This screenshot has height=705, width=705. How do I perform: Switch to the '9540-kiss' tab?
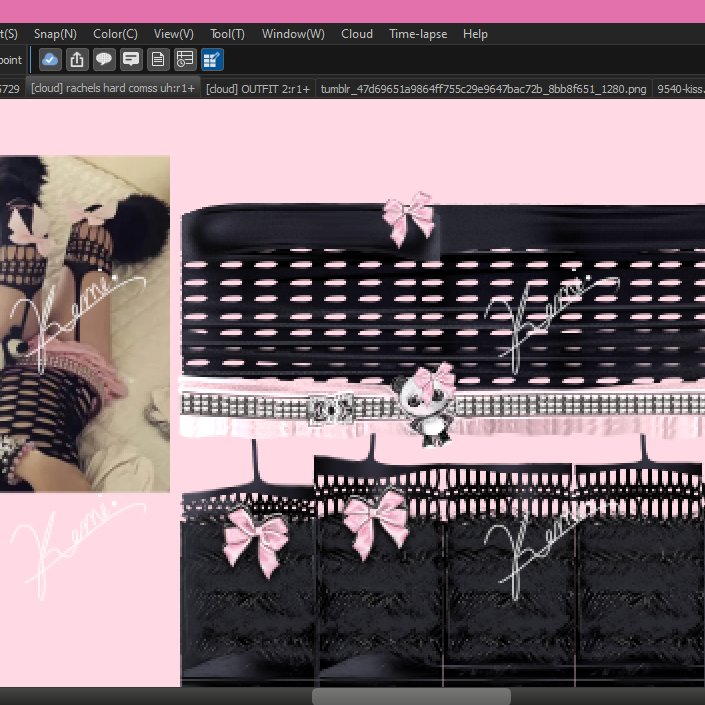tap(679, 89)
